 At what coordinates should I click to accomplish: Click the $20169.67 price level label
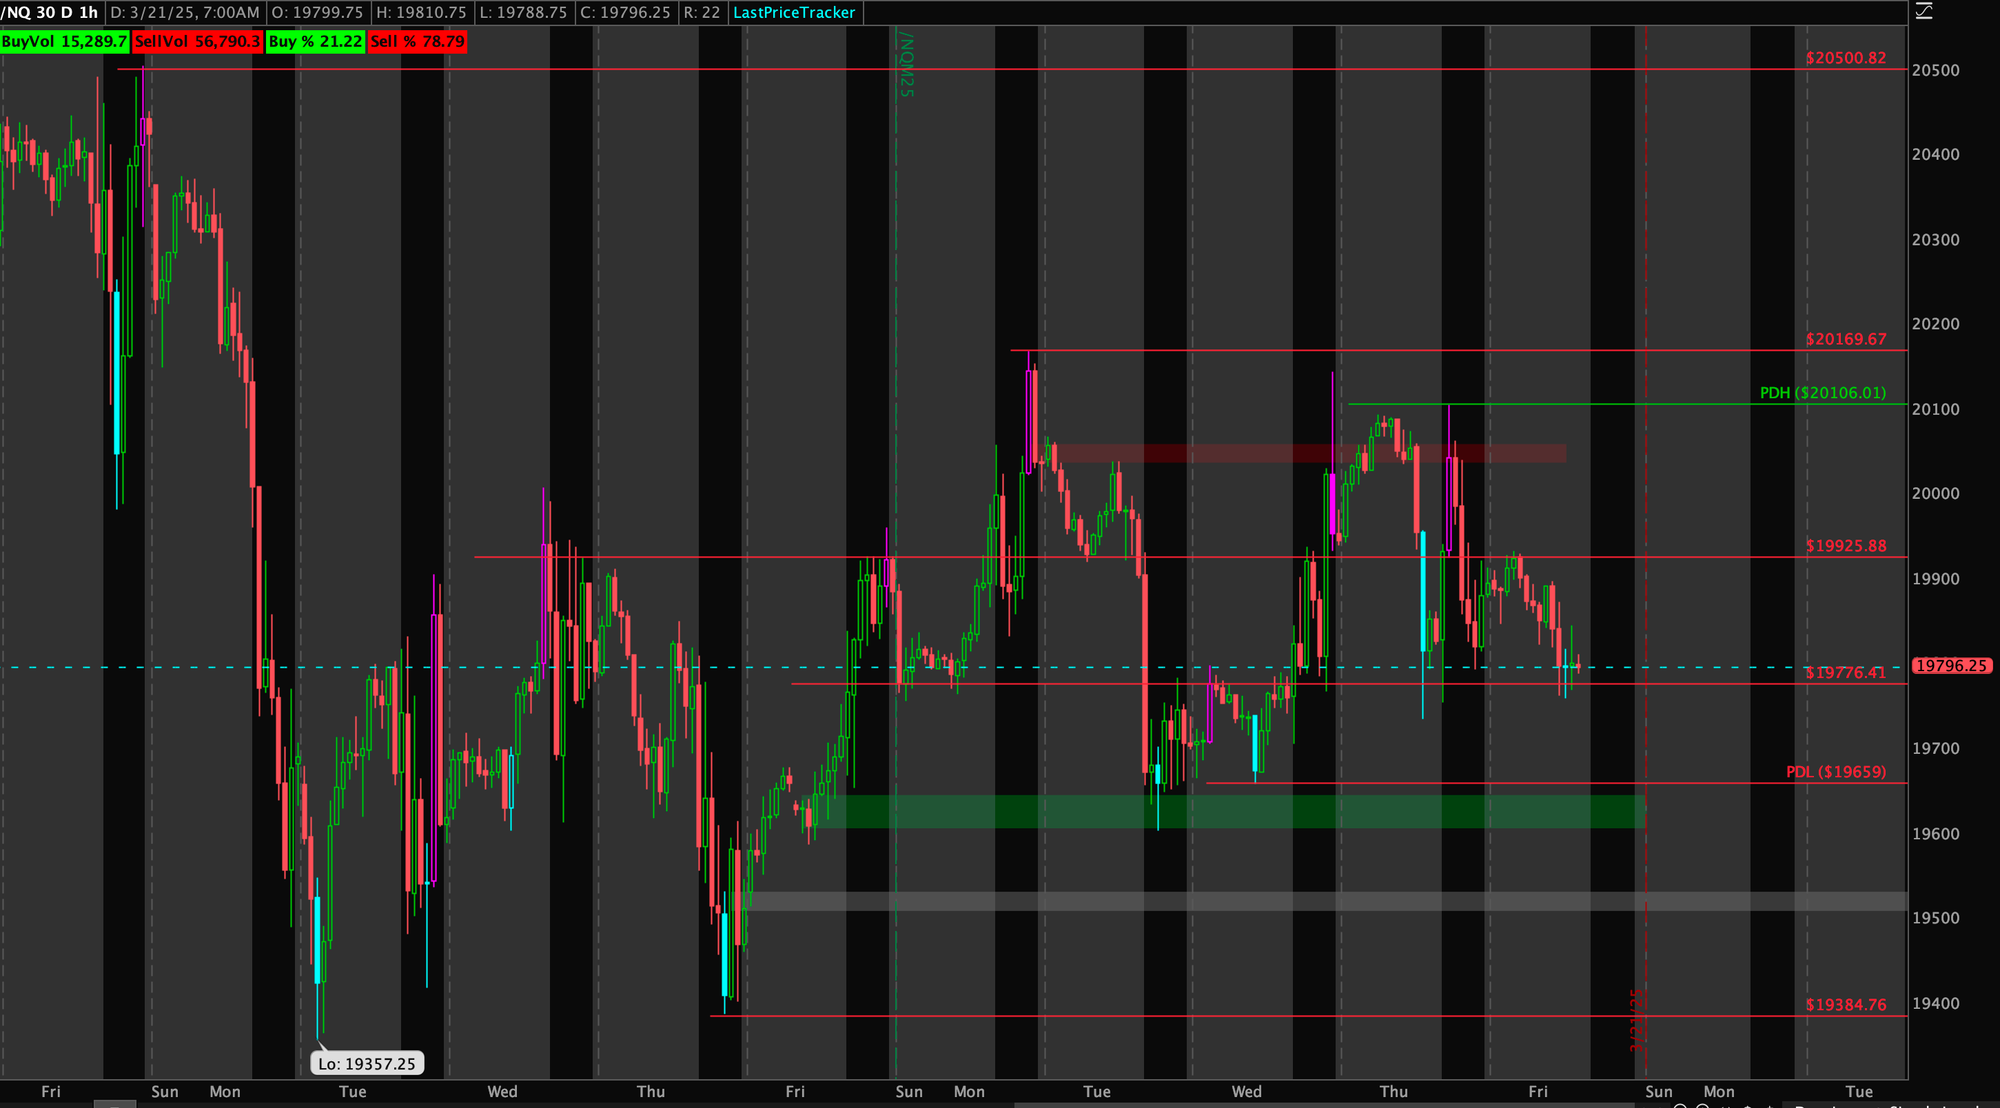(1845, 339)
